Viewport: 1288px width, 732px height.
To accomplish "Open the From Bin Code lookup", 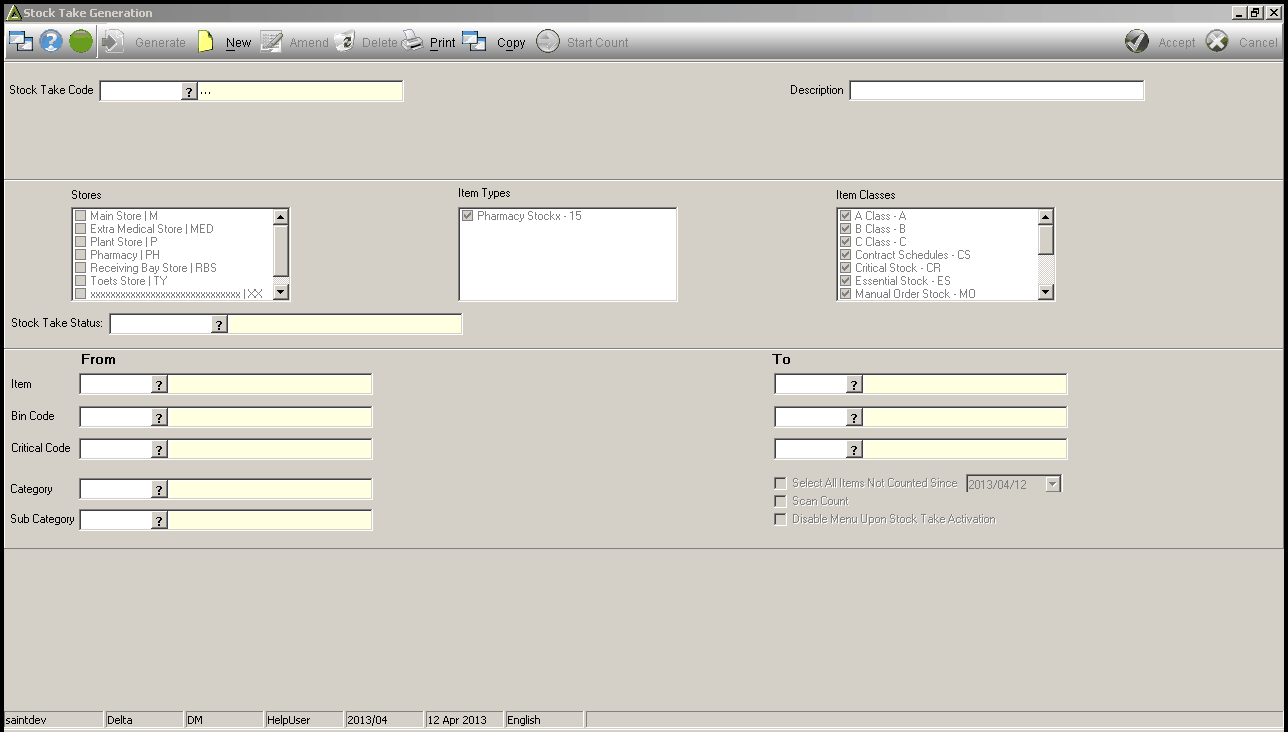I will (x=159, y=417).
